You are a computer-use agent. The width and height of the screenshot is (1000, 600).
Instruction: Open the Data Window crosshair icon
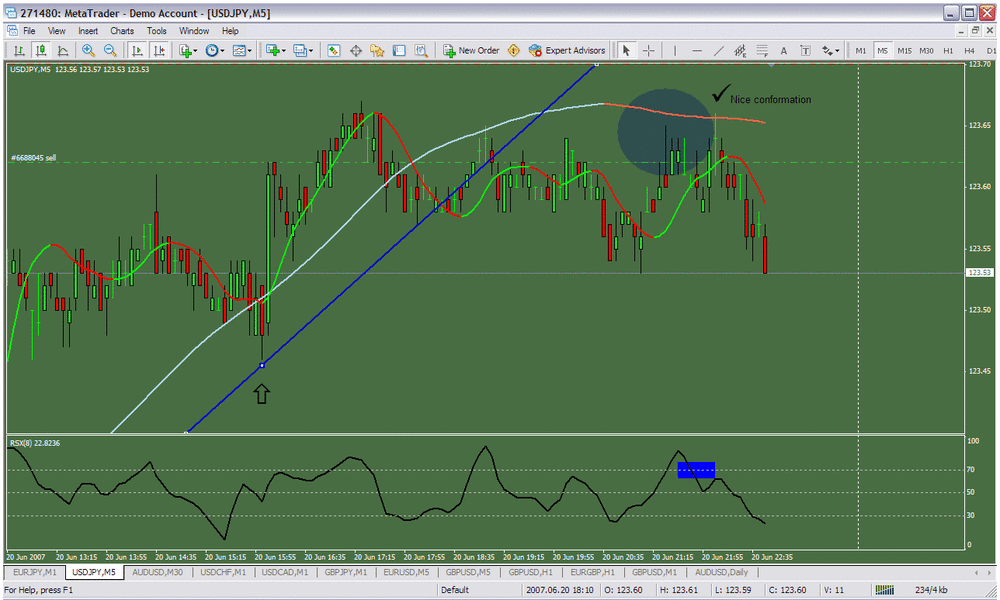pyautogui.click(x=356, y=50)
